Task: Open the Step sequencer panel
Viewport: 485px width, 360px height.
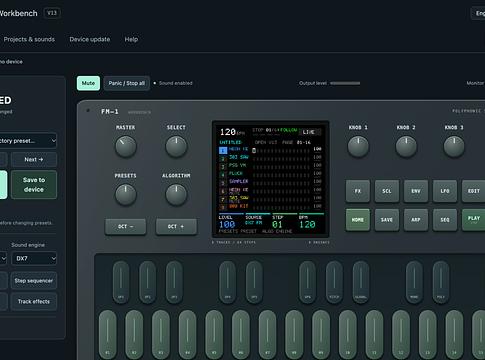Action: [x=34, y=281]
